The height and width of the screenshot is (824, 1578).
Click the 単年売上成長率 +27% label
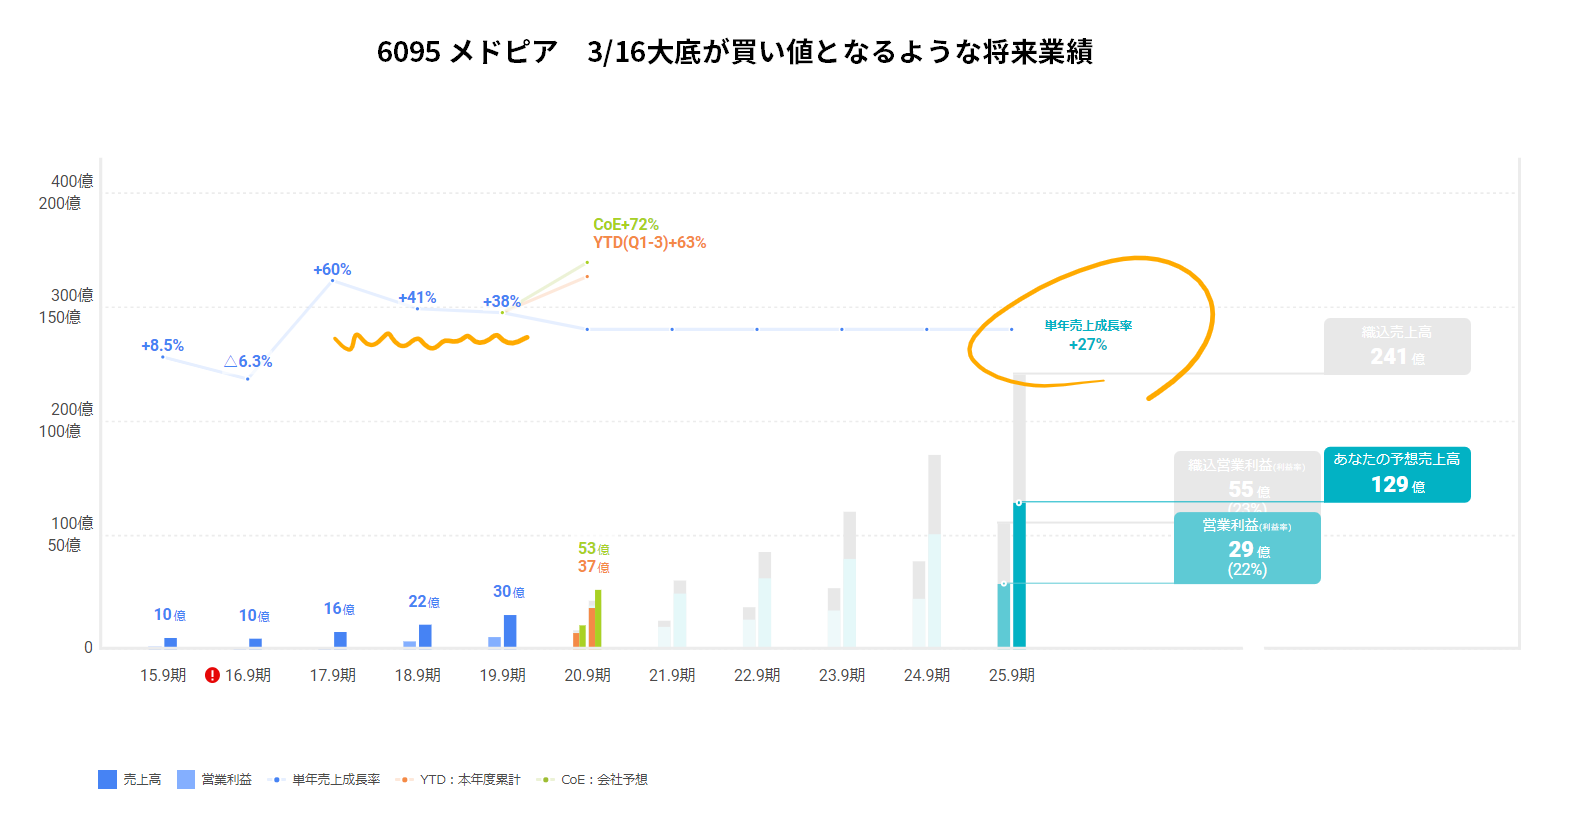click(1088, 335)
